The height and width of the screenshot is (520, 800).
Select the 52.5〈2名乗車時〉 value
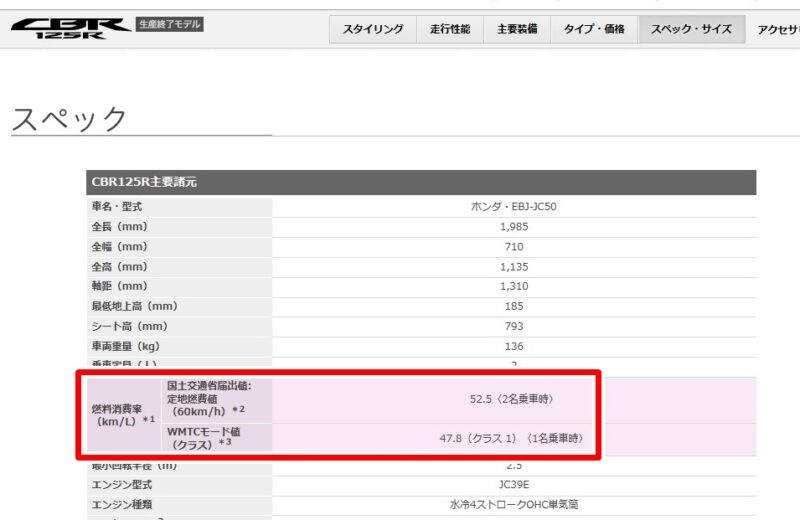(512, 399)
